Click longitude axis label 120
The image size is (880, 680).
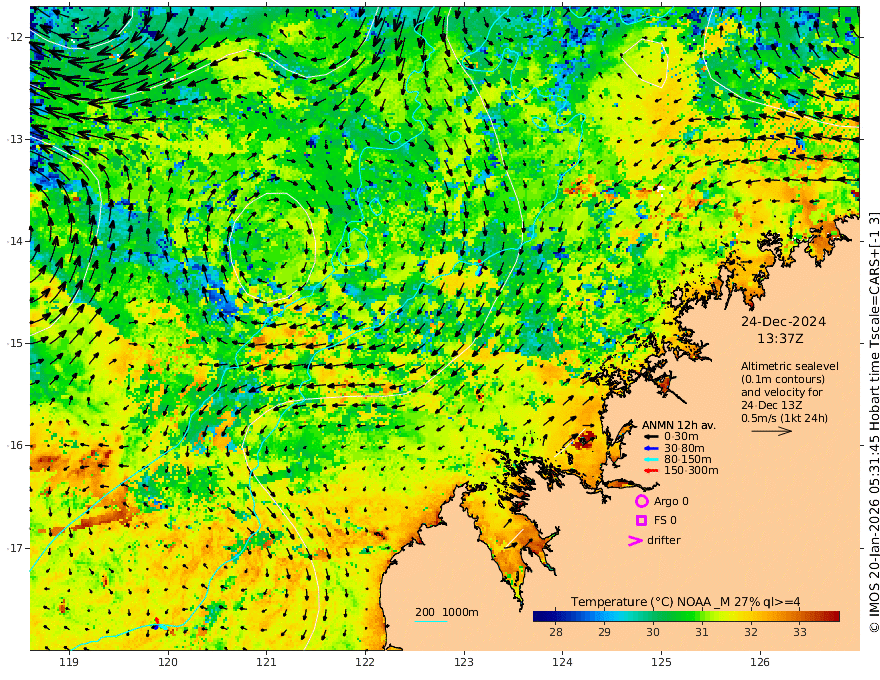tap(168, 663)
